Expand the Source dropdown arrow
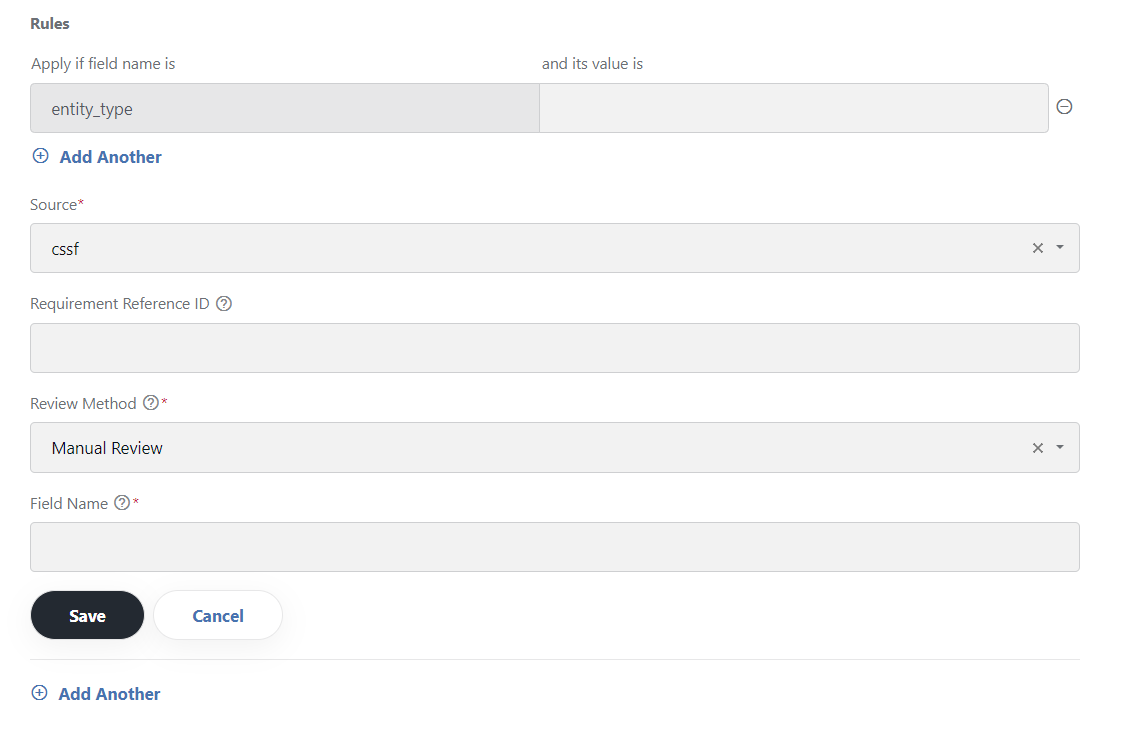 (x=1060, y=248)
